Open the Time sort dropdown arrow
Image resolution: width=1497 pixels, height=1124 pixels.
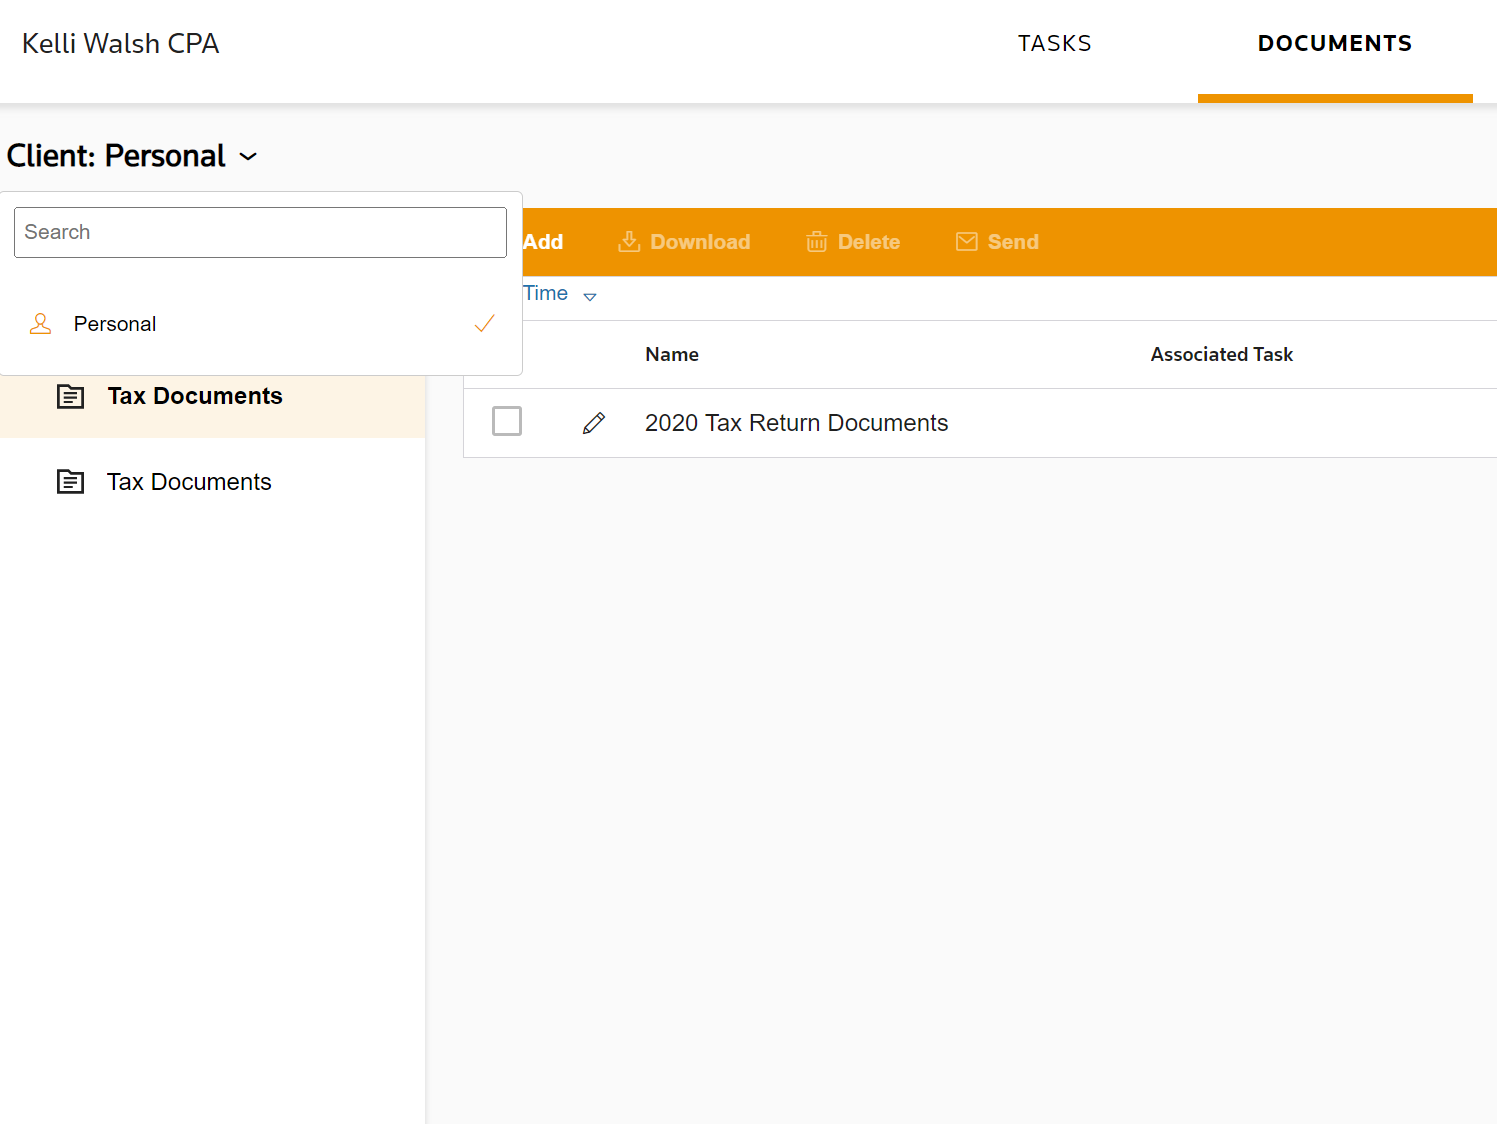tap(590, 296)
